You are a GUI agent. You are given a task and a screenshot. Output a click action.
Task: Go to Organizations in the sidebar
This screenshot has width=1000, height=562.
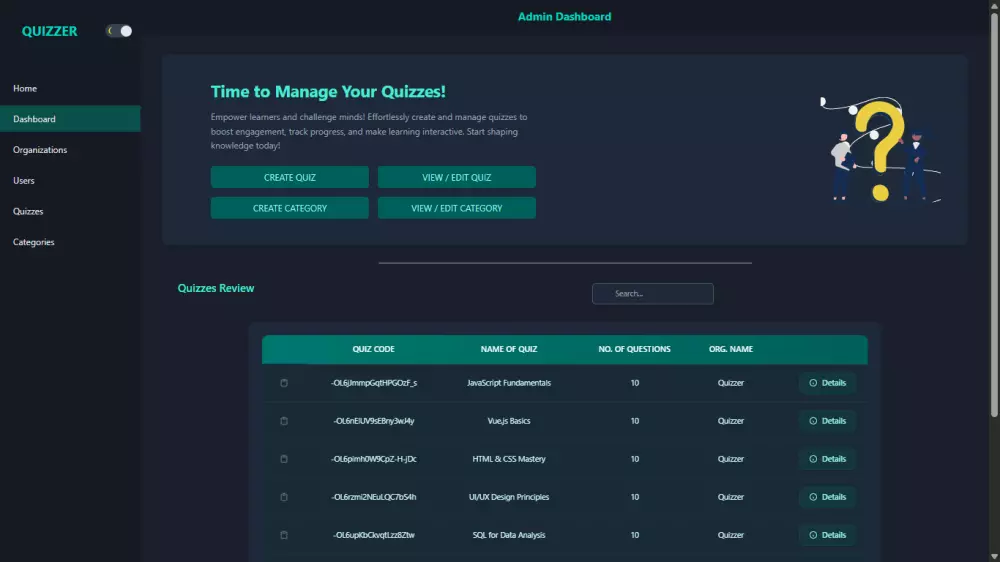[x=70, y=149]
